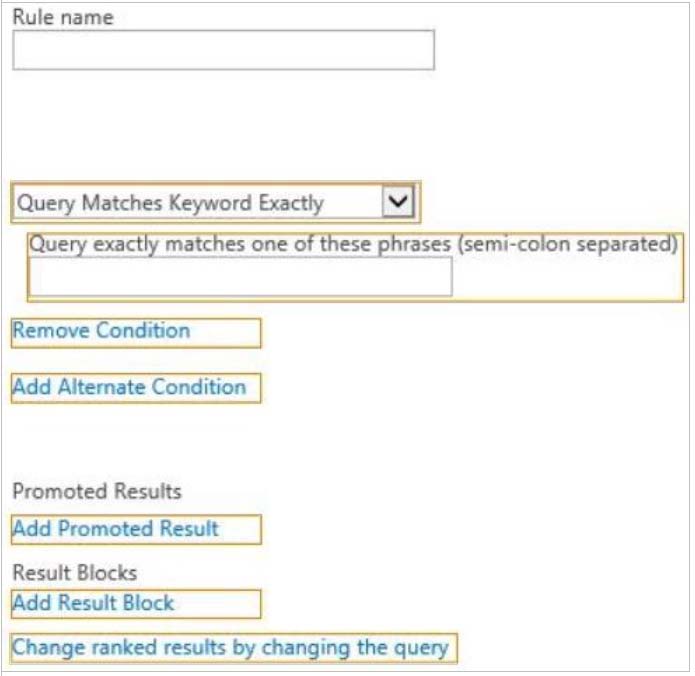This screenshot has height=676, width=695.
Task: Click the '(semi-colon separated)' hint text
Action: 567,244
